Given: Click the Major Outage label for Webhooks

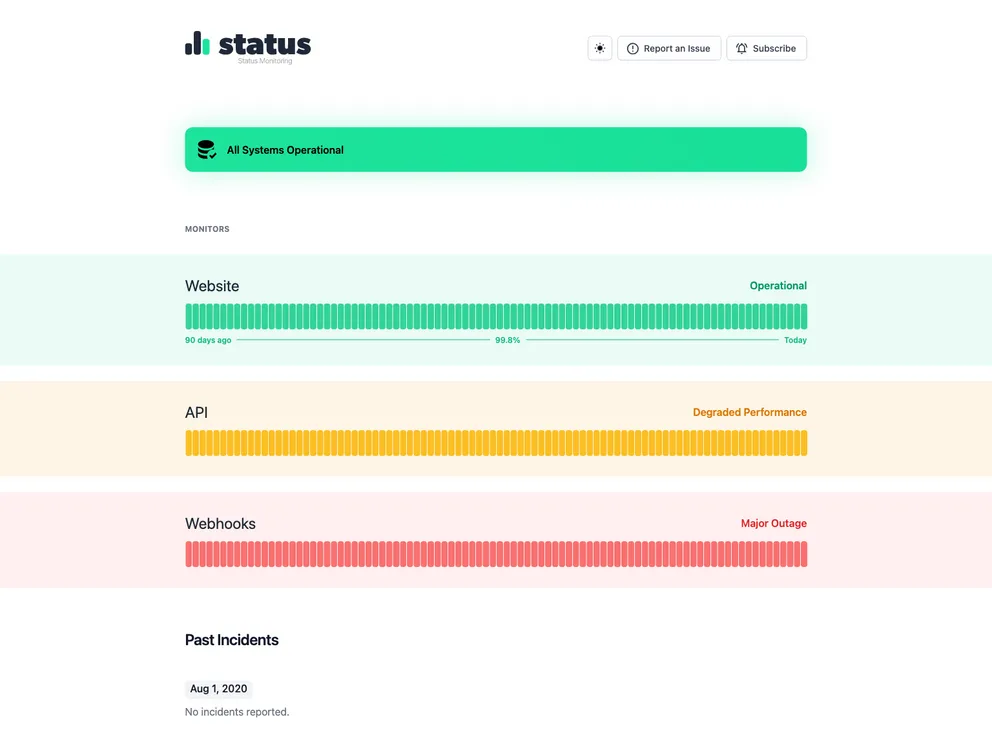Looking at the screenshot, I should pos(773,523).
